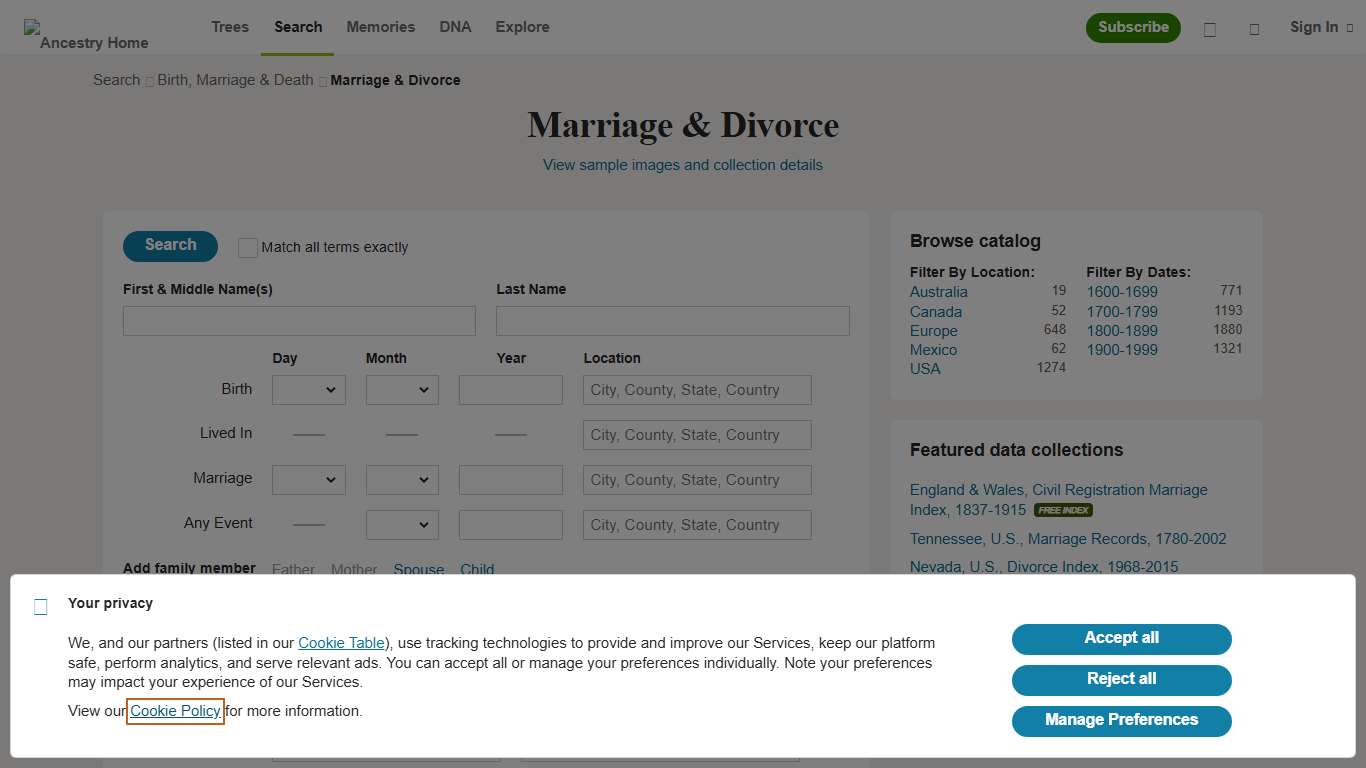Open the Explore menu item

(522, 27)
